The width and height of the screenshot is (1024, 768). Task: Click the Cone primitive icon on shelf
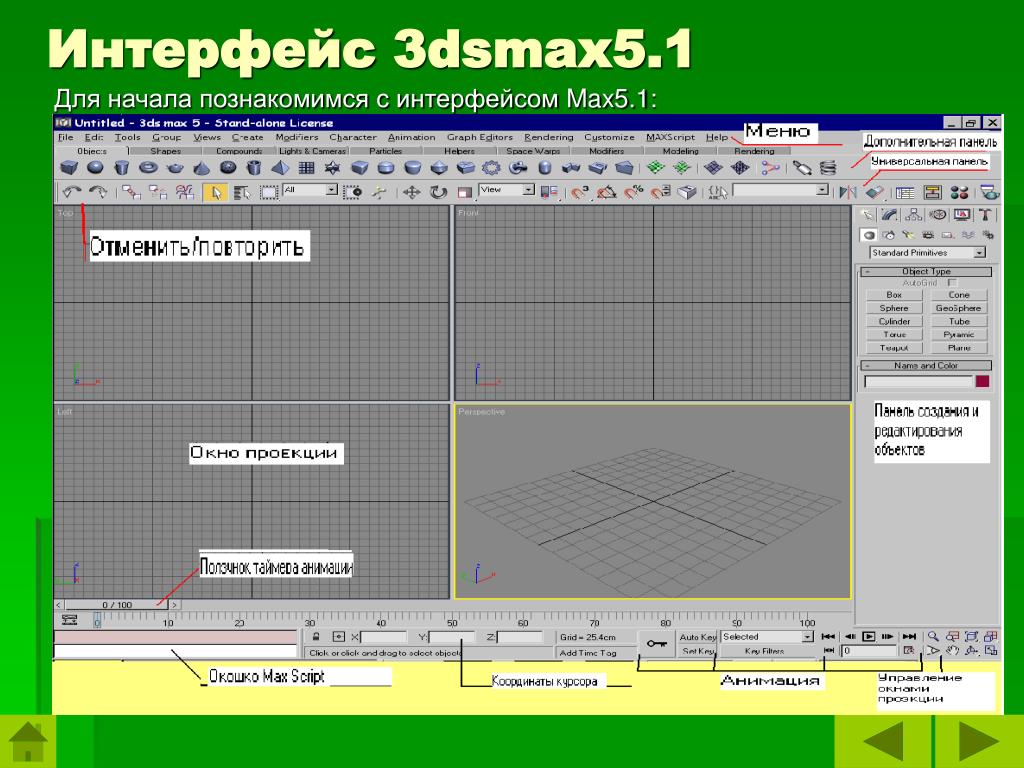202,168
